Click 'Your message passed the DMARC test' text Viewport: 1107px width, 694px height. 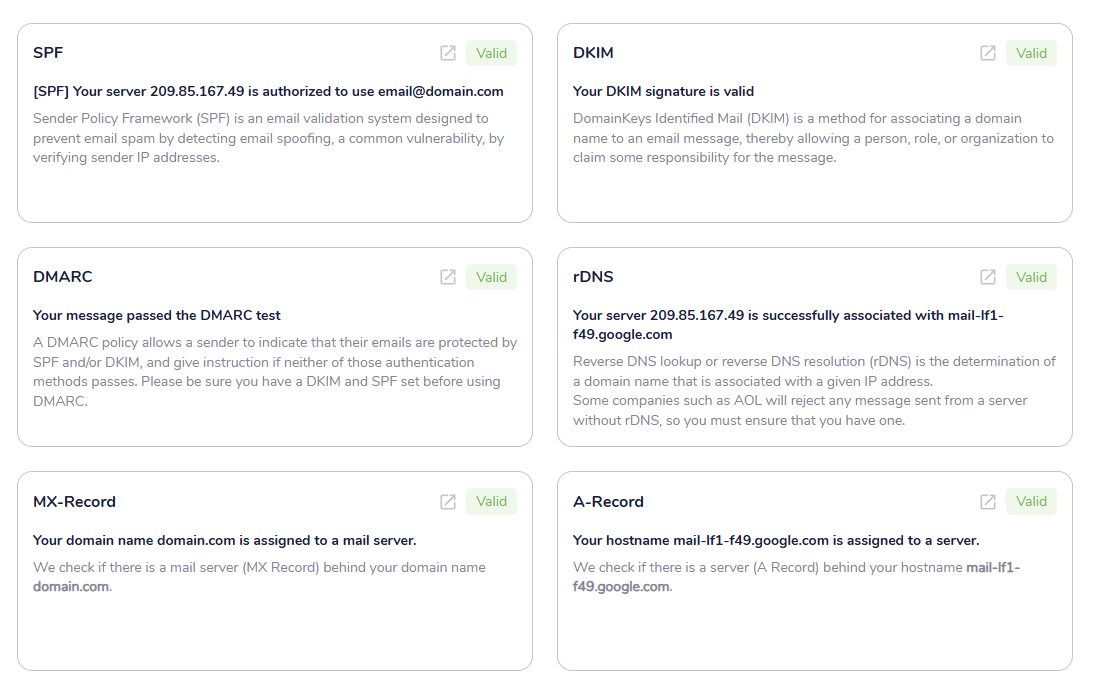coord(157,315)
